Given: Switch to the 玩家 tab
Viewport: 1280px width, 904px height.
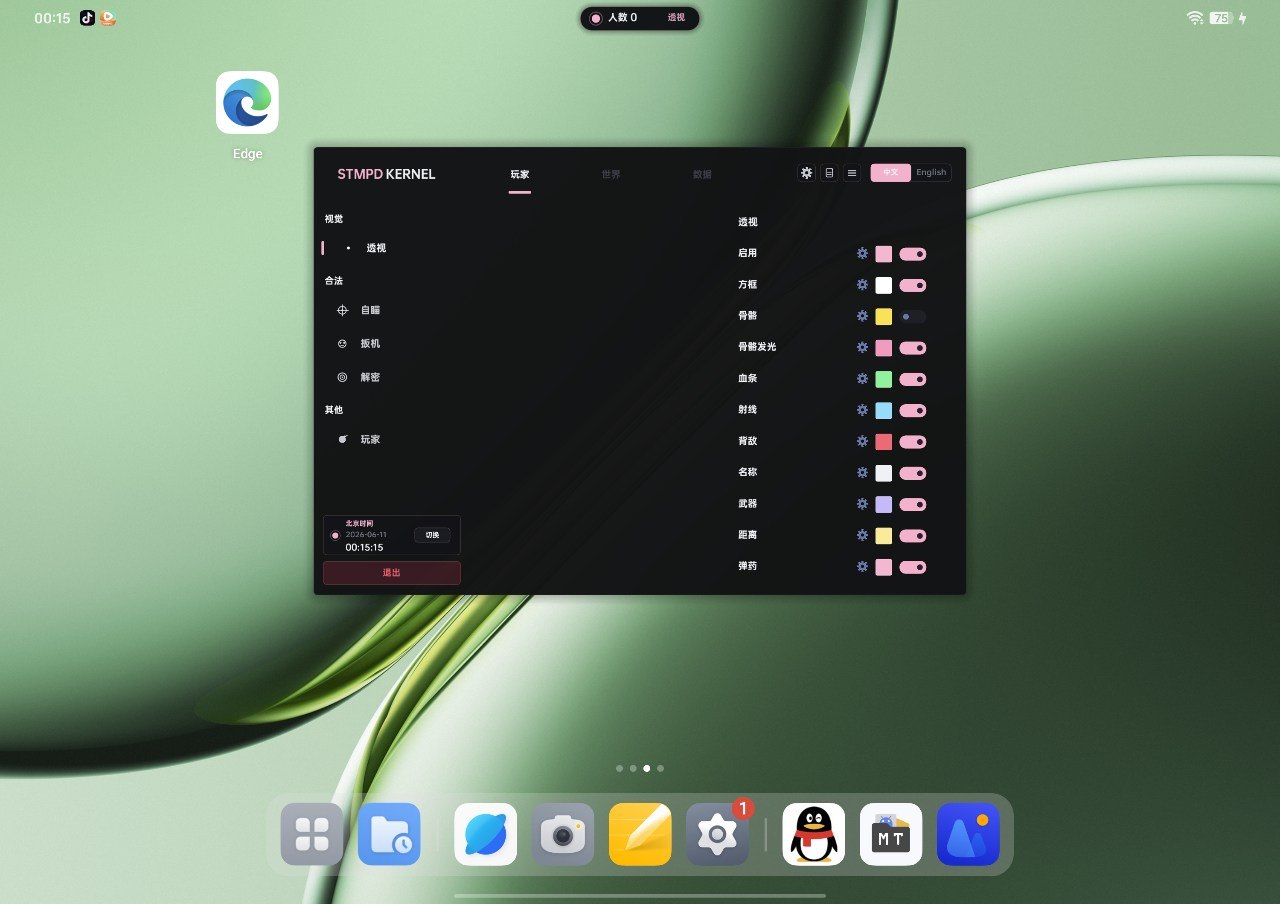Looking at the screenshot, I should click(x=520, y=175).
